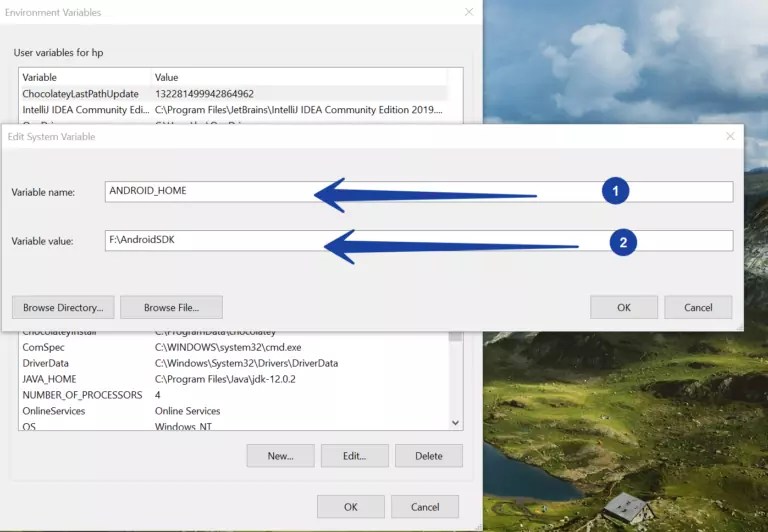Click the Variable name input field
This screenshot has width=768, height=532.
(419, 192)
